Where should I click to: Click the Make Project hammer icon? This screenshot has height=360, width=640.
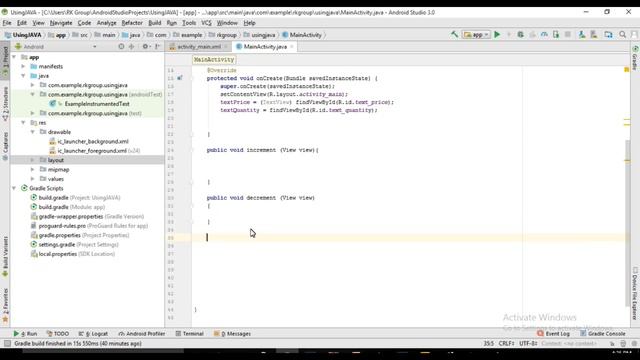pos(454,35)
